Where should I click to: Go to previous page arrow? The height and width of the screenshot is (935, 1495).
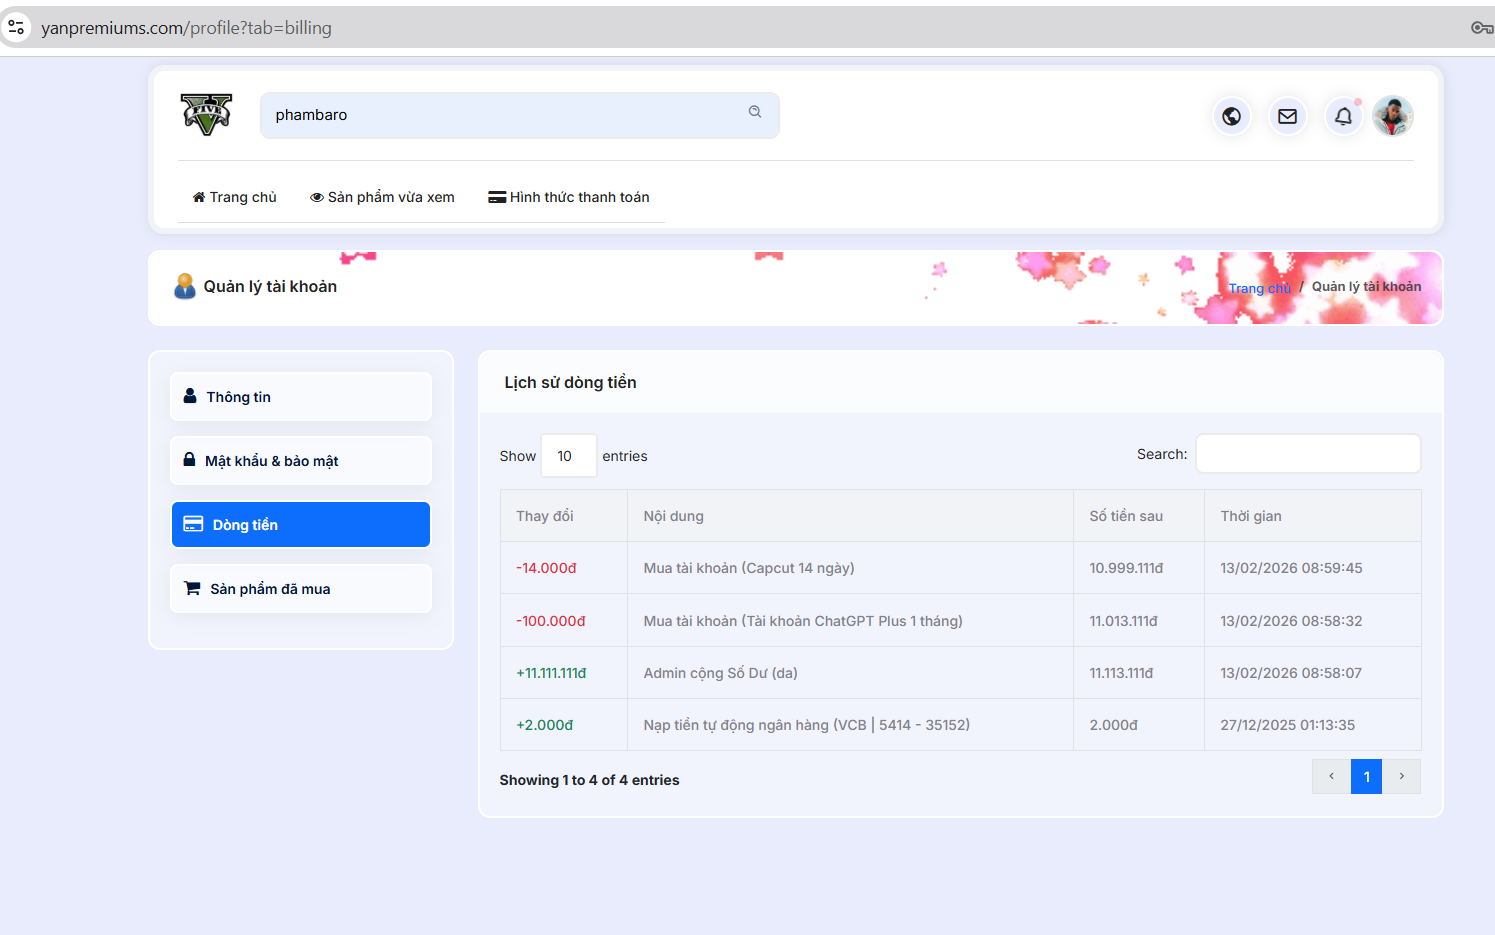point(1331,776)
